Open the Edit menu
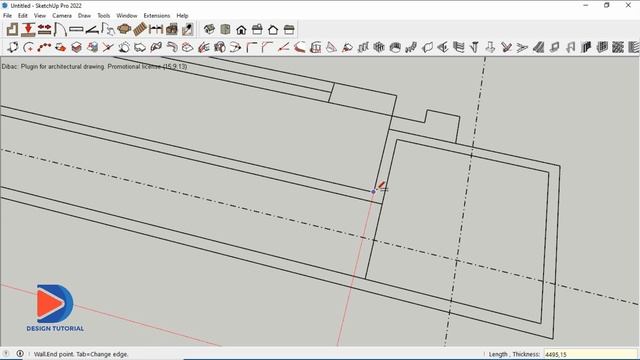This screenshot has width=640, height=360. (x=22, y=16)
